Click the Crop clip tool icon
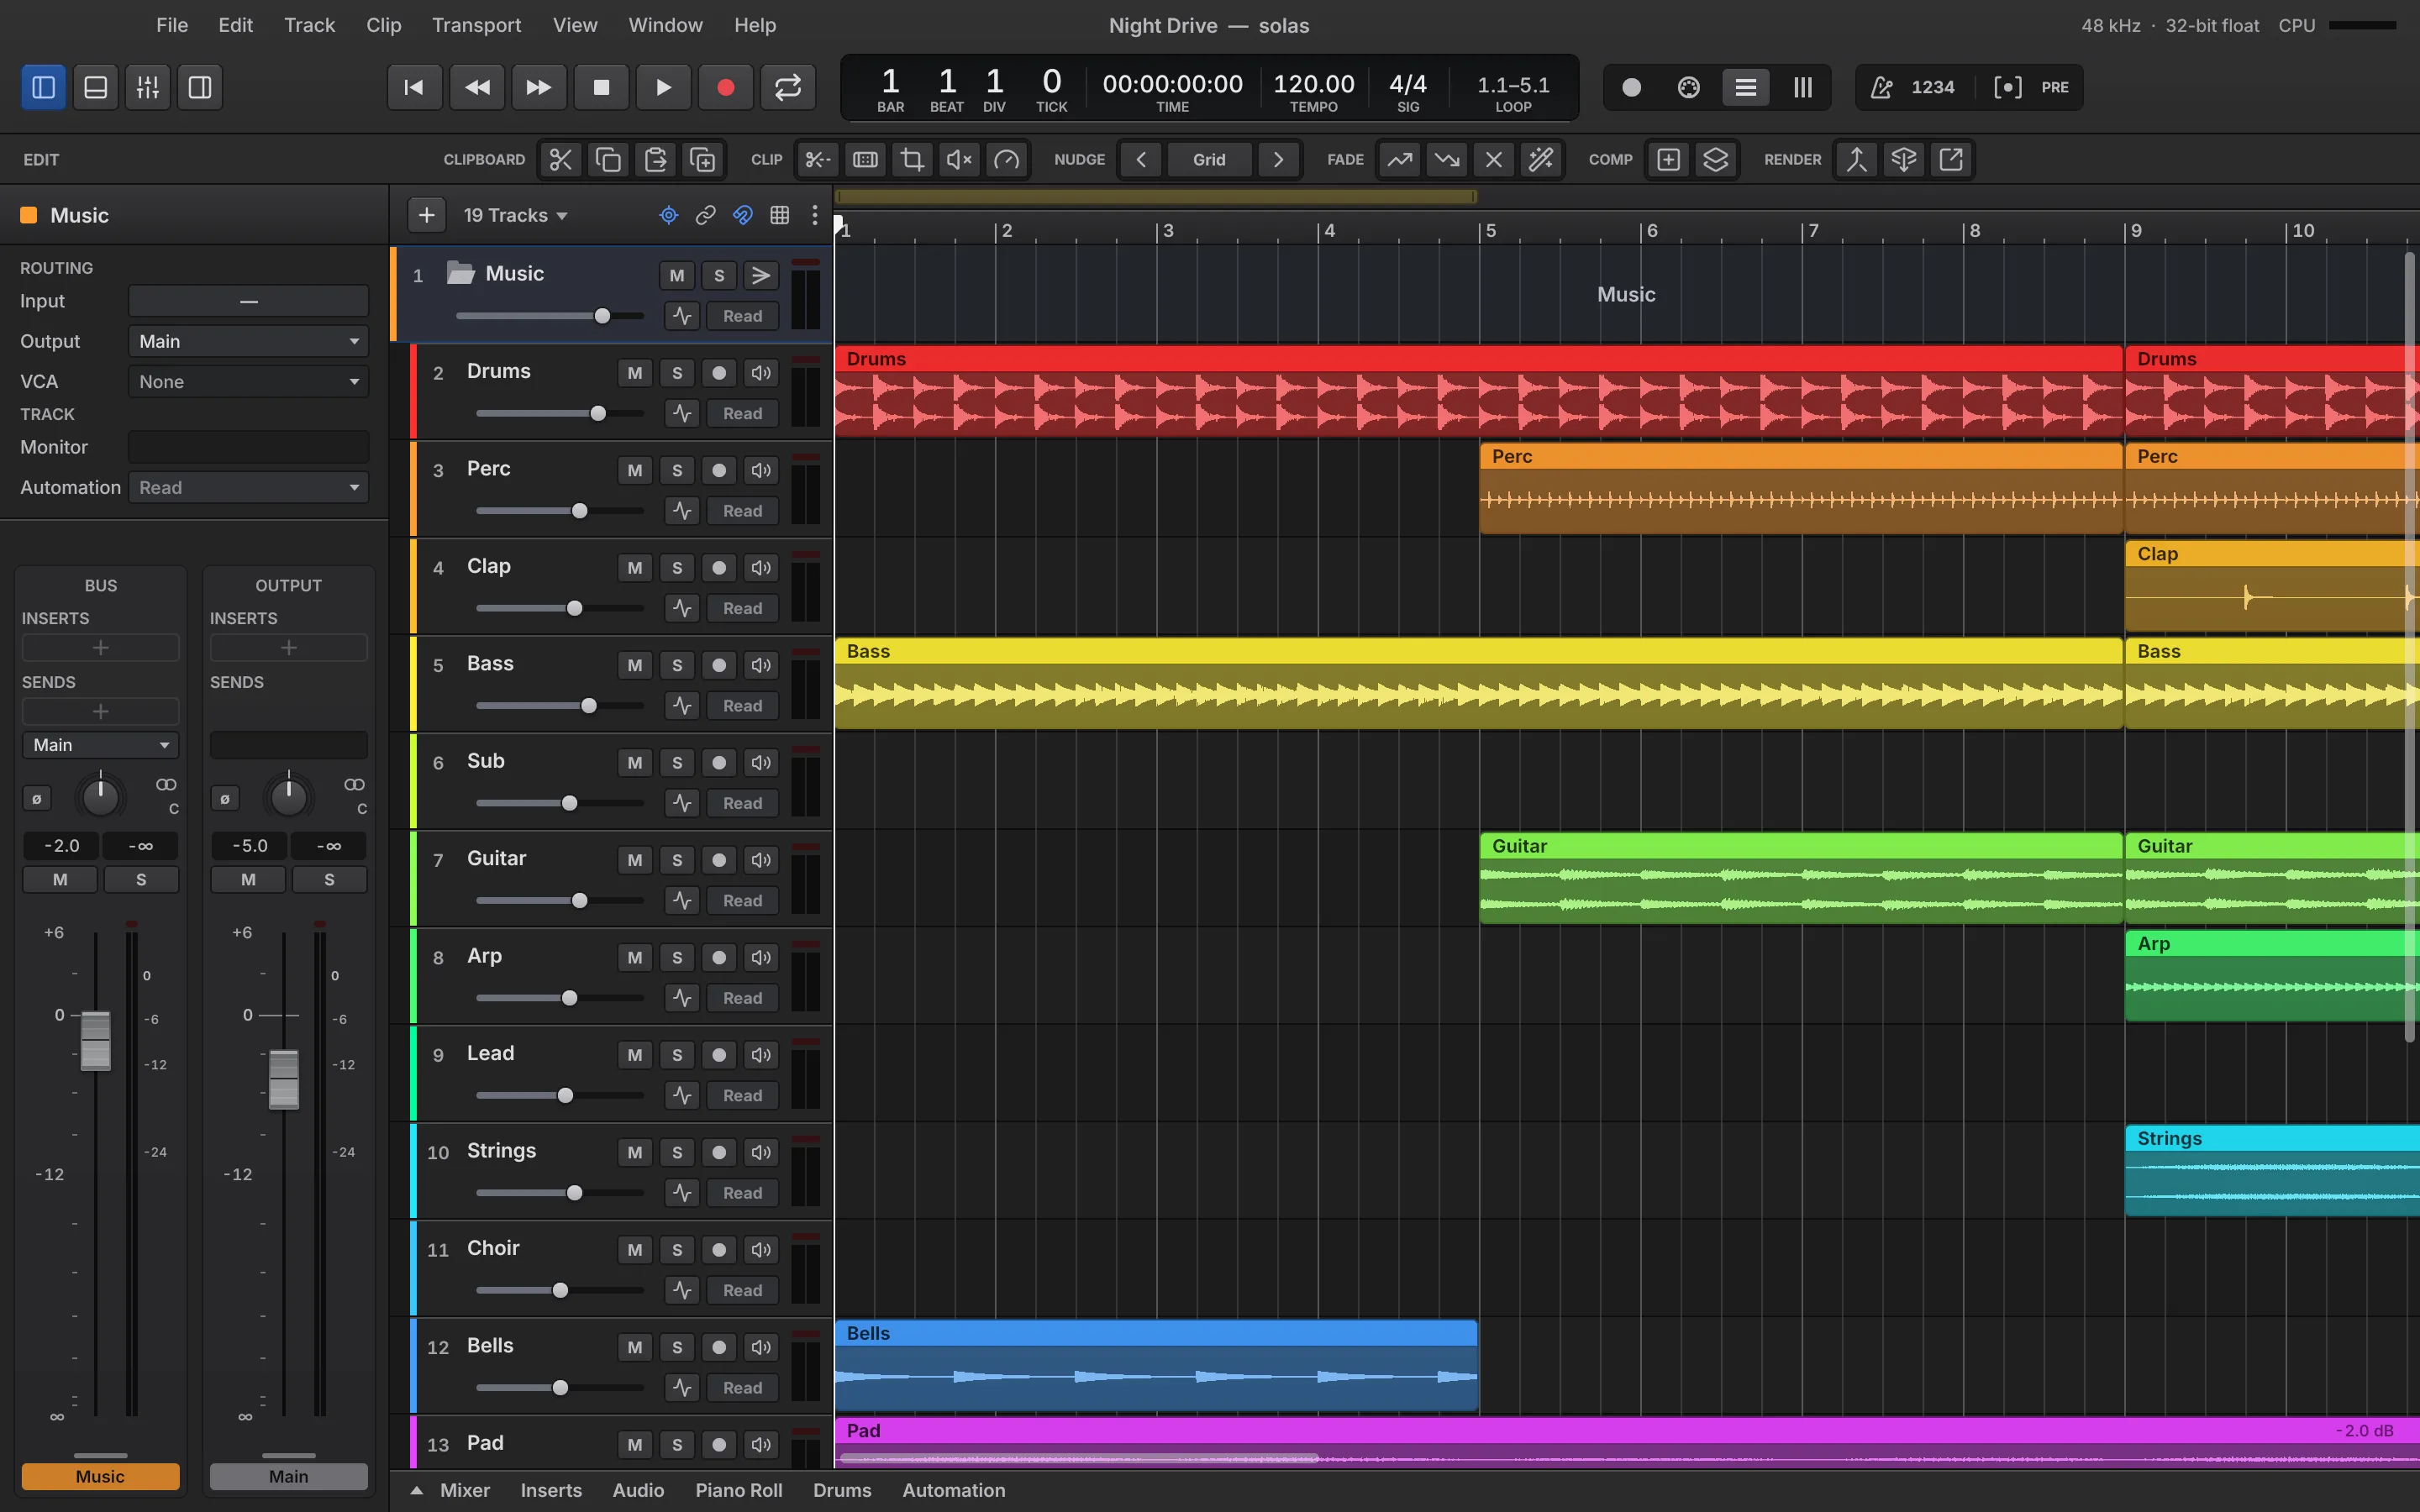The height and width of the screenshot is (1512, 2420). [912, 159]
